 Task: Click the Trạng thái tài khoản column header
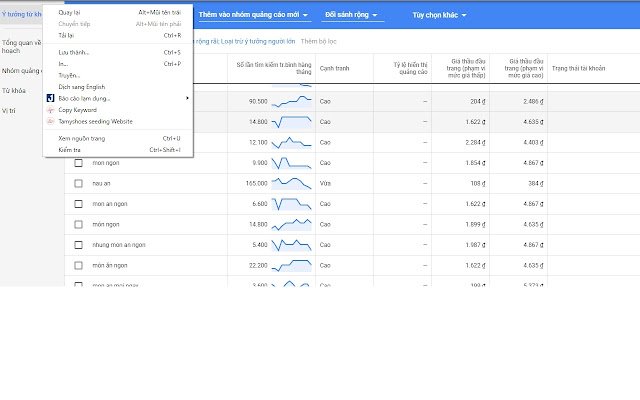pos(578,68)
